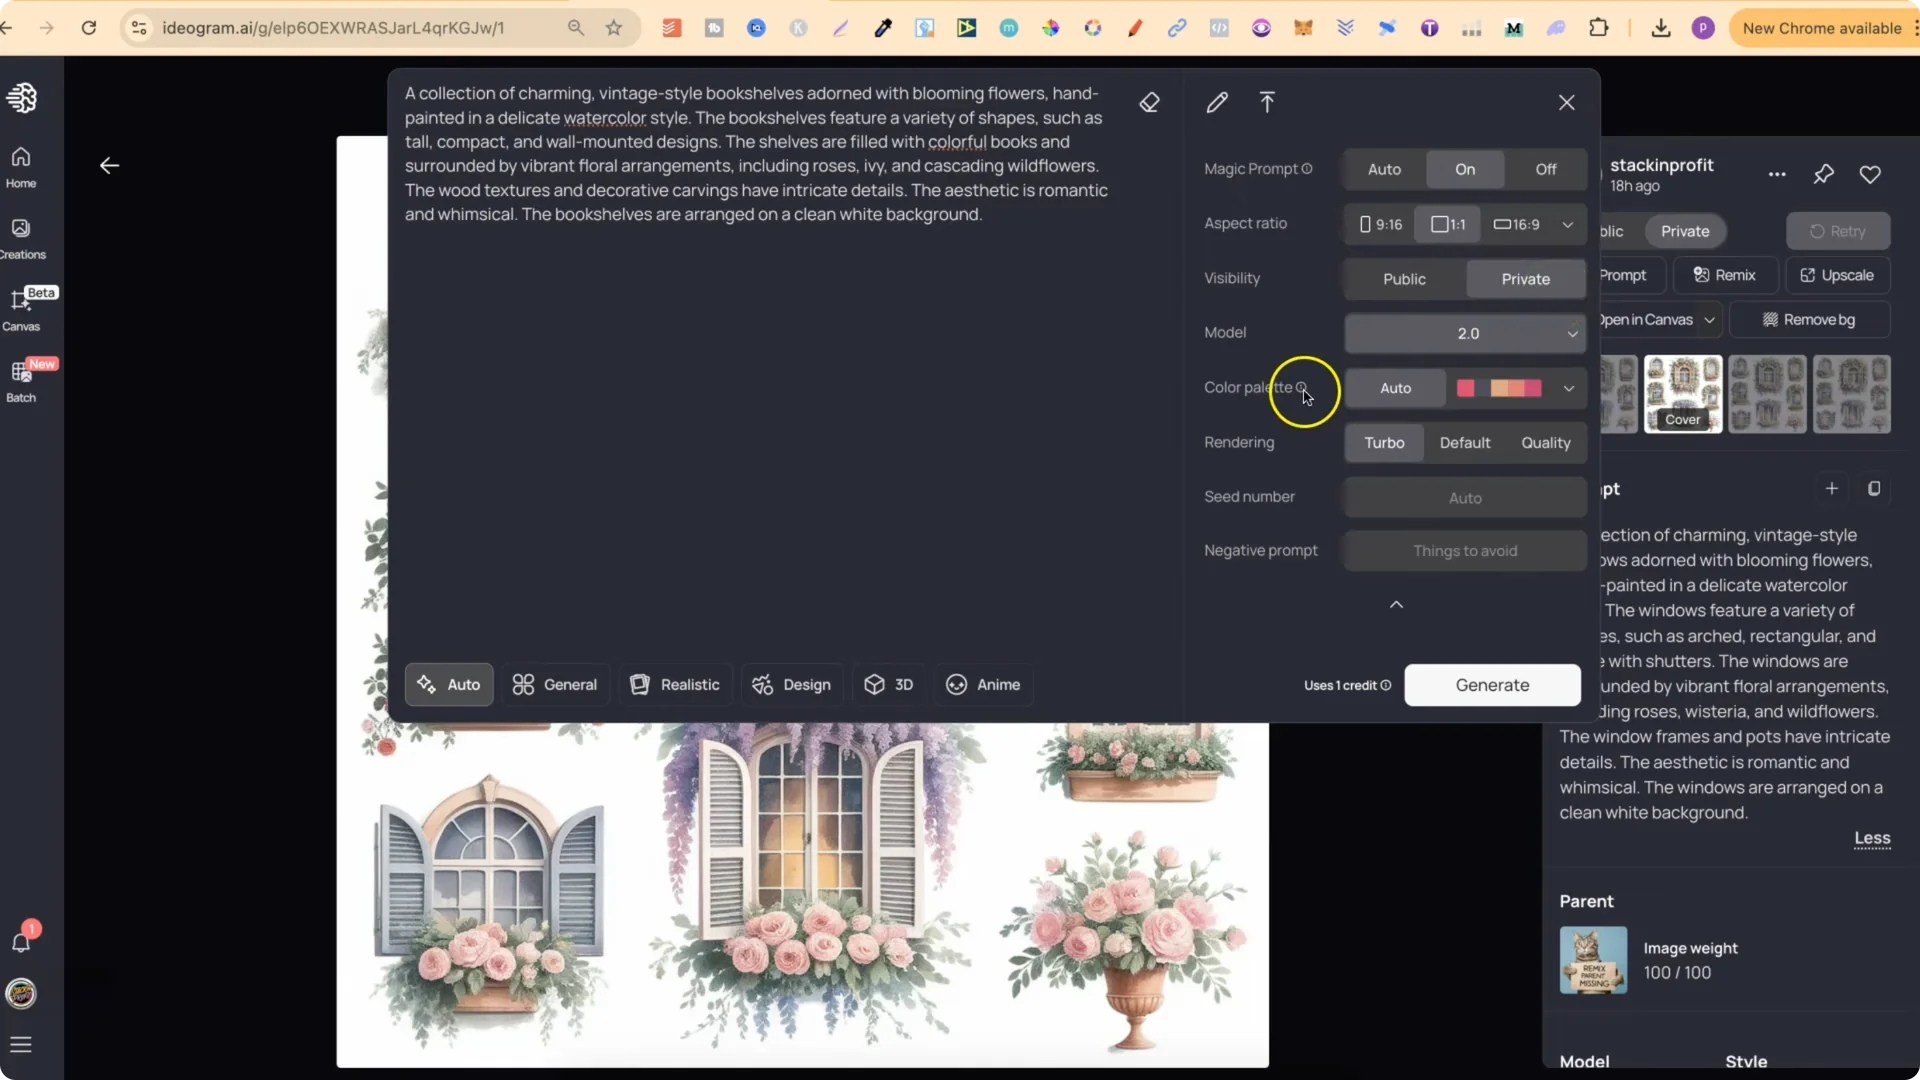
Task: Collapse prompt text with the Less link
Action: click(x=1872, y=839)
